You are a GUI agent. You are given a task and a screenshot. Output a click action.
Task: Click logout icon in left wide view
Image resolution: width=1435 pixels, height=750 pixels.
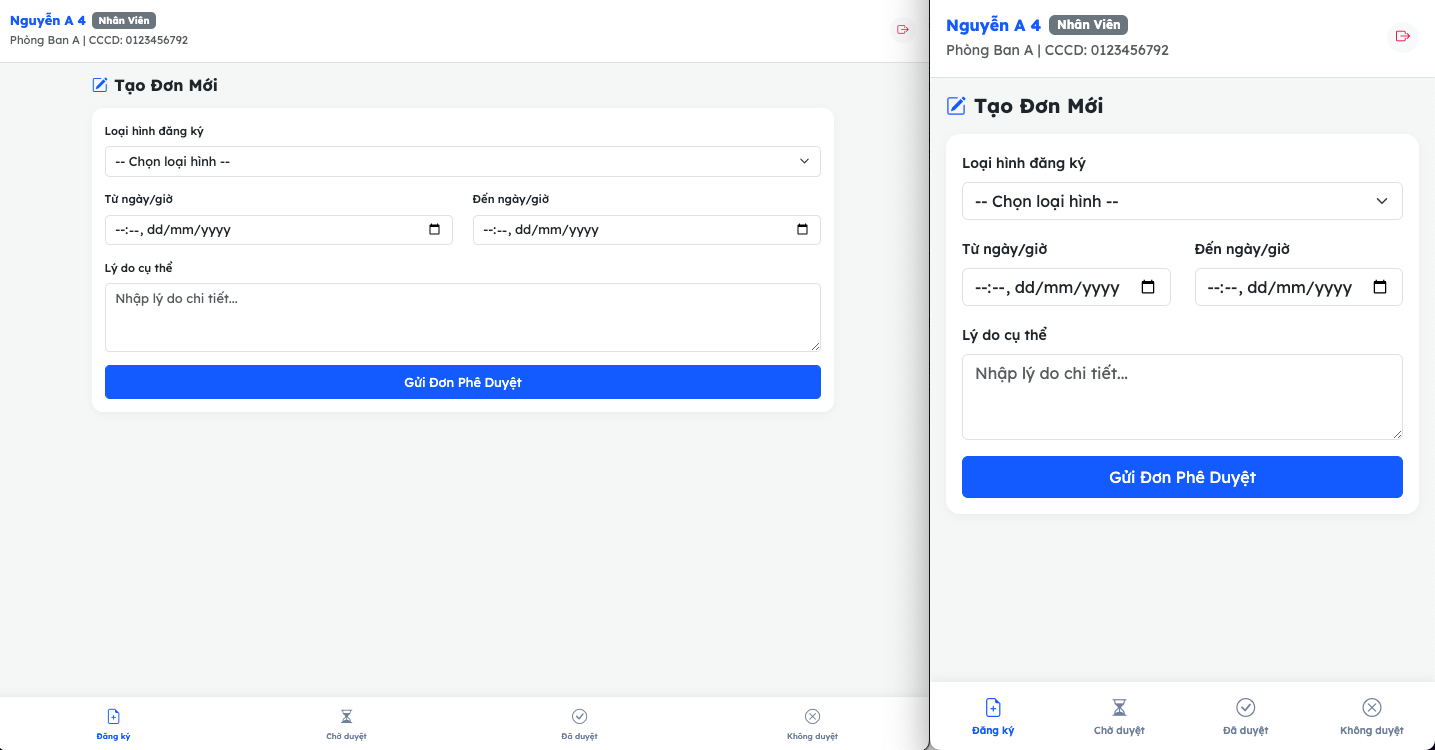tap(903, 30)
